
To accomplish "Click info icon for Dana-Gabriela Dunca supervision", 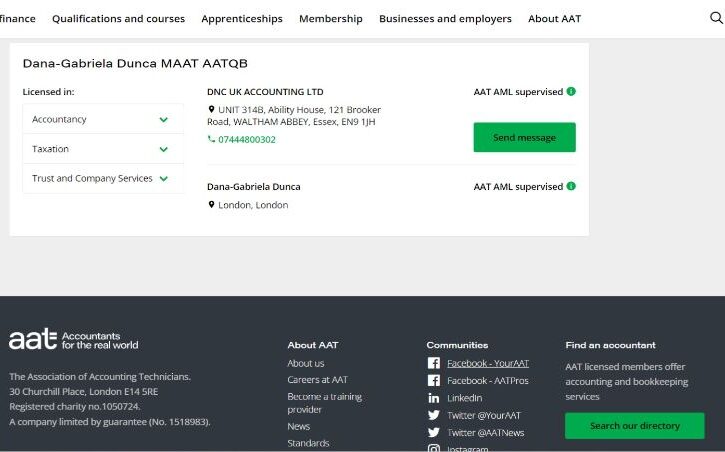I will [x=571, y=187].
